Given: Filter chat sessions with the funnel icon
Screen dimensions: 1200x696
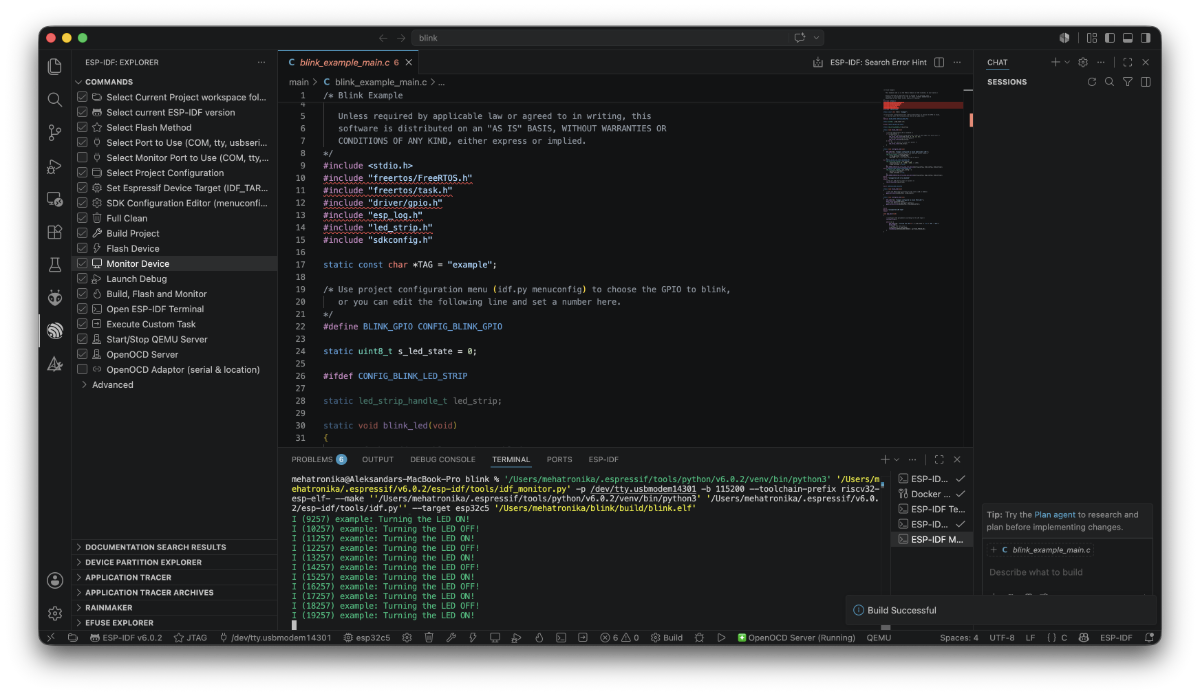Looking at the screenshot, I should click(1127, 82).
